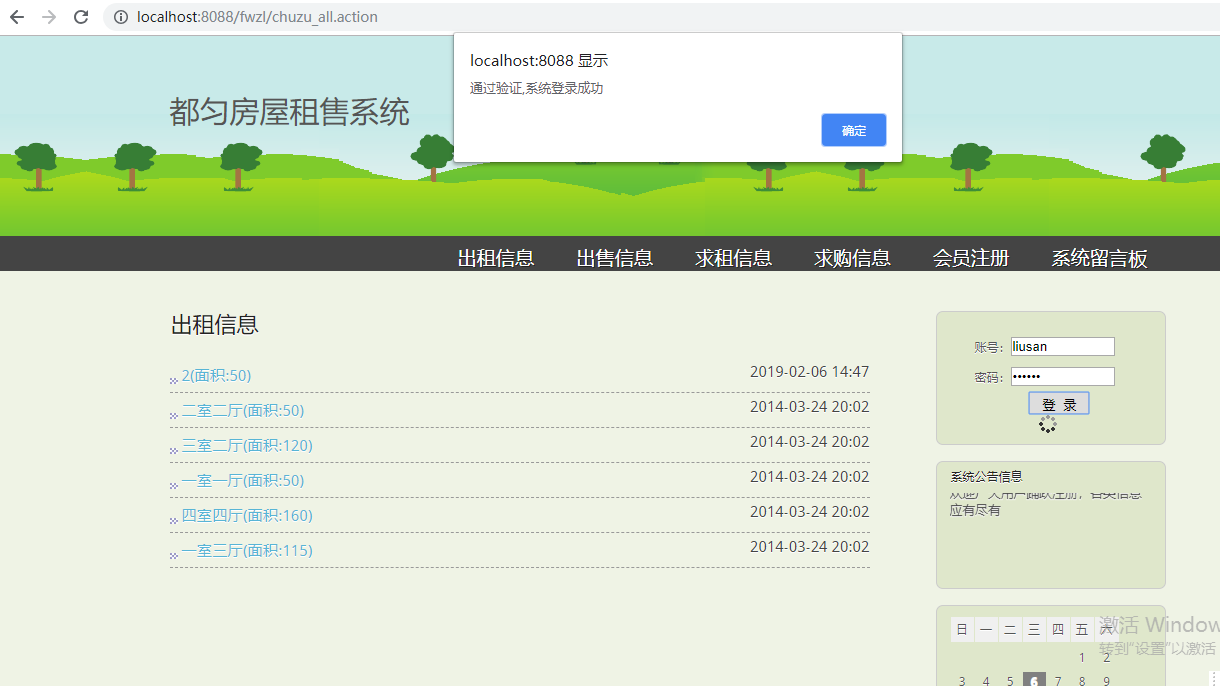
Task: Click the 系统公告信息 panel title
Action: [987, 477]
